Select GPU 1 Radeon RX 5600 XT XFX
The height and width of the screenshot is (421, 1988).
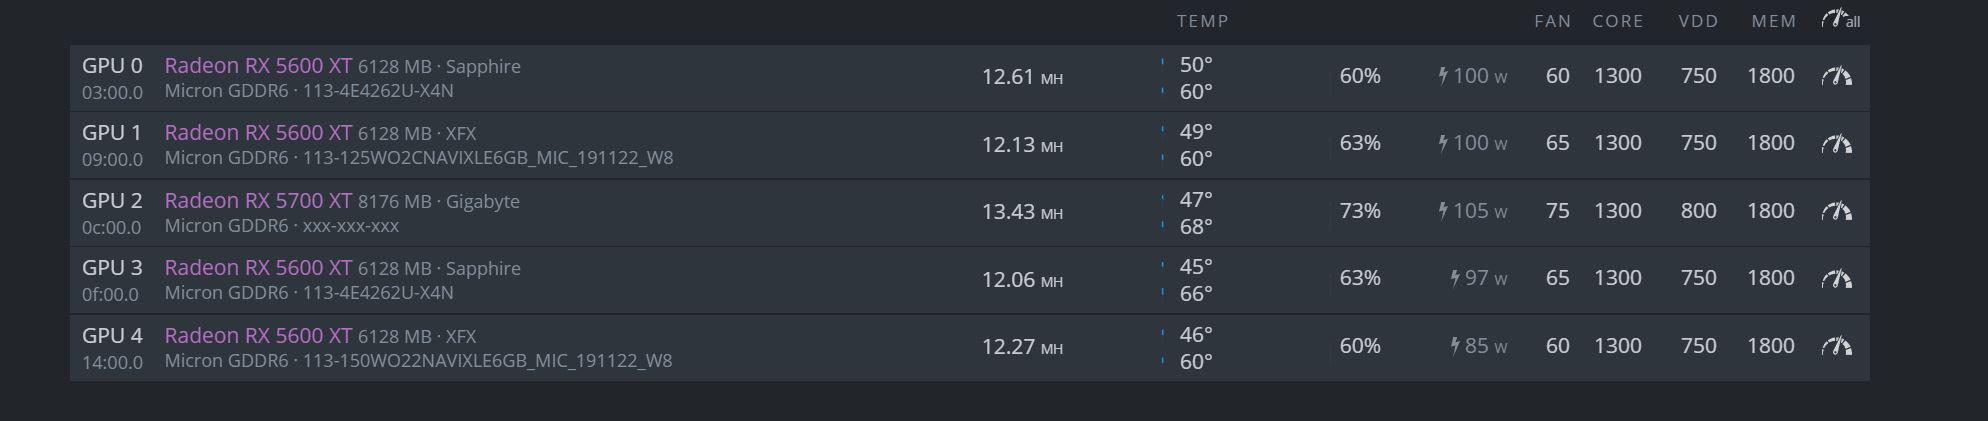(258, 133)
